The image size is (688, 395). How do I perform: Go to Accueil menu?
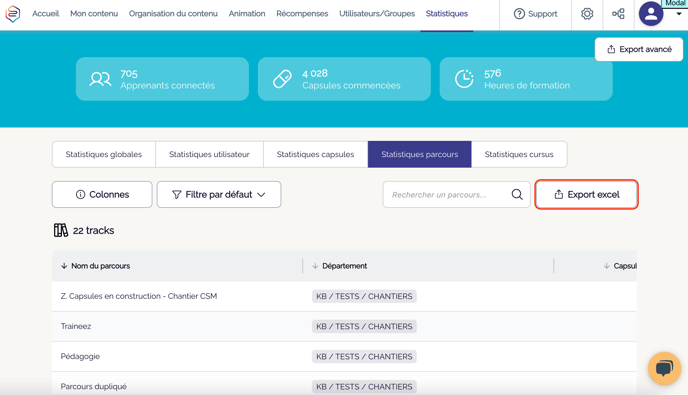click(46, 14)
